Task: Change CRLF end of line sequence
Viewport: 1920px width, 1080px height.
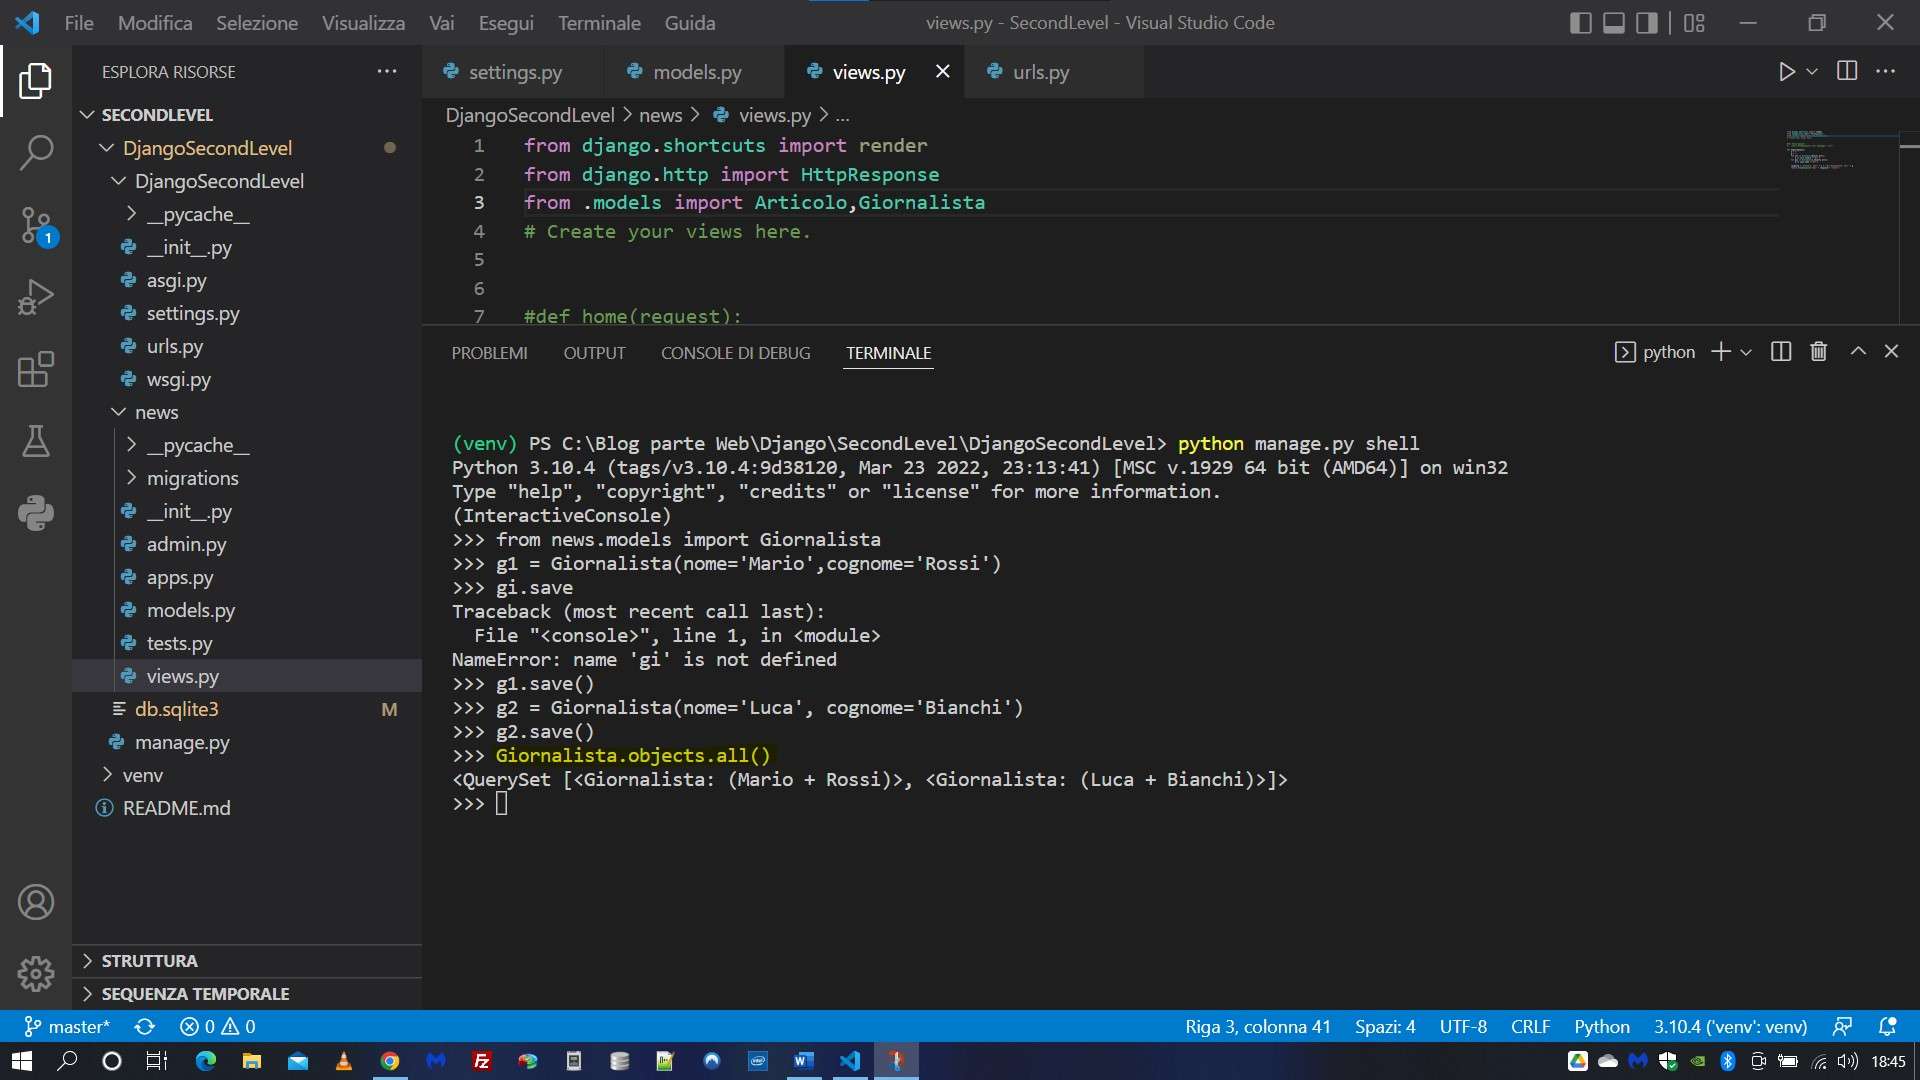Action: pos(1530,1027)
